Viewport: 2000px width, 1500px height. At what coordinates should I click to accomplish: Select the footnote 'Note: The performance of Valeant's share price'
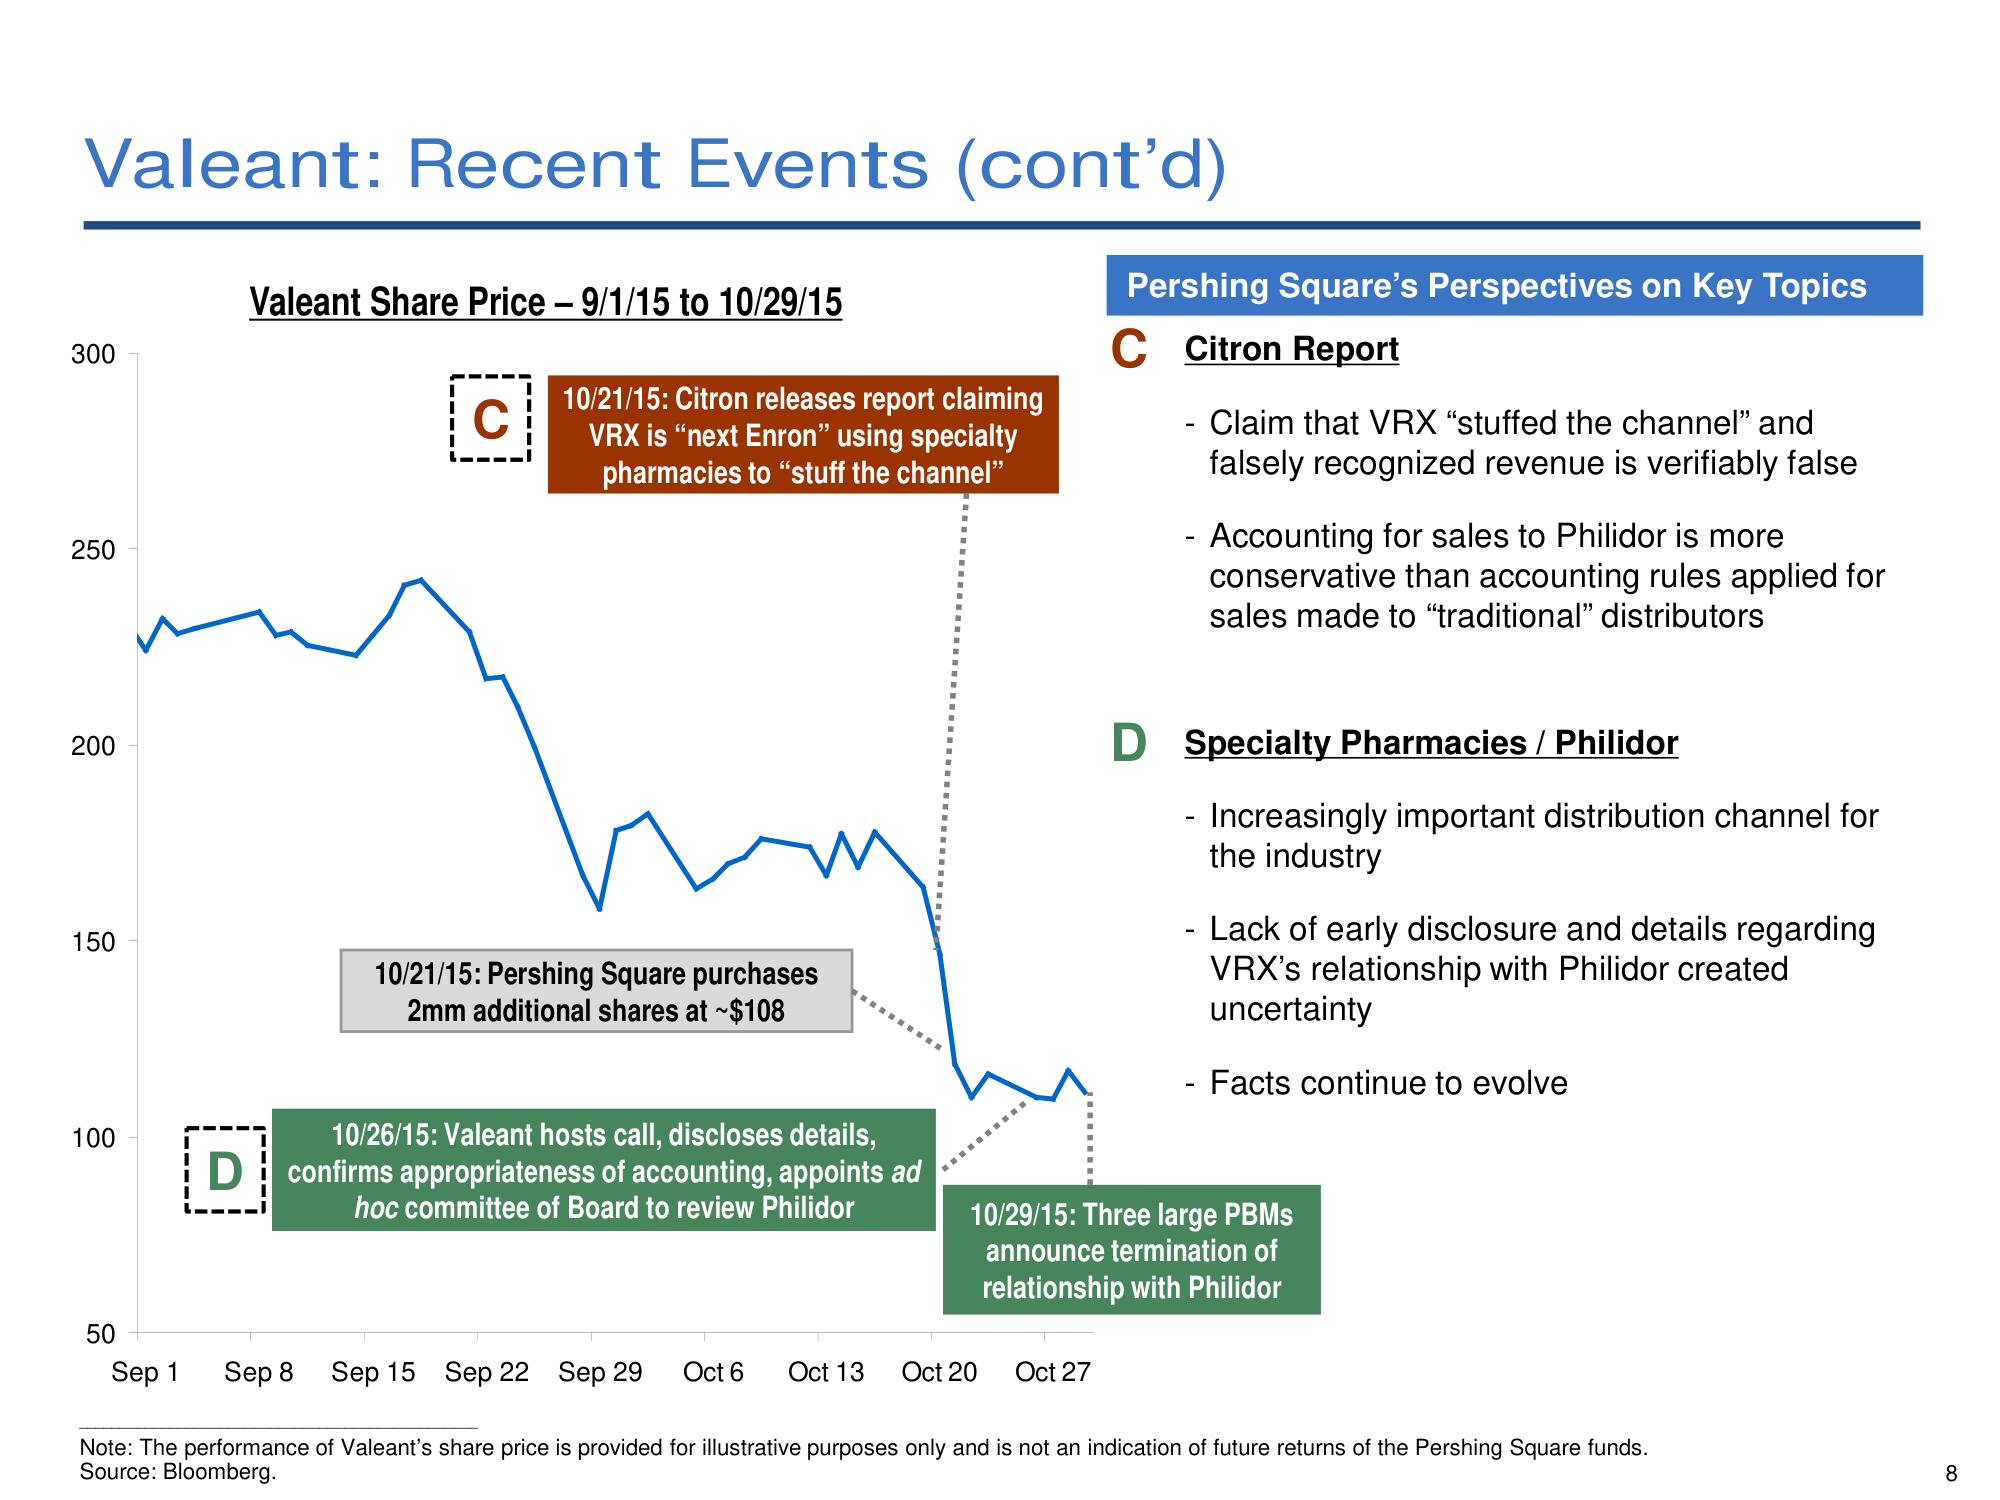coord(863,1447)
